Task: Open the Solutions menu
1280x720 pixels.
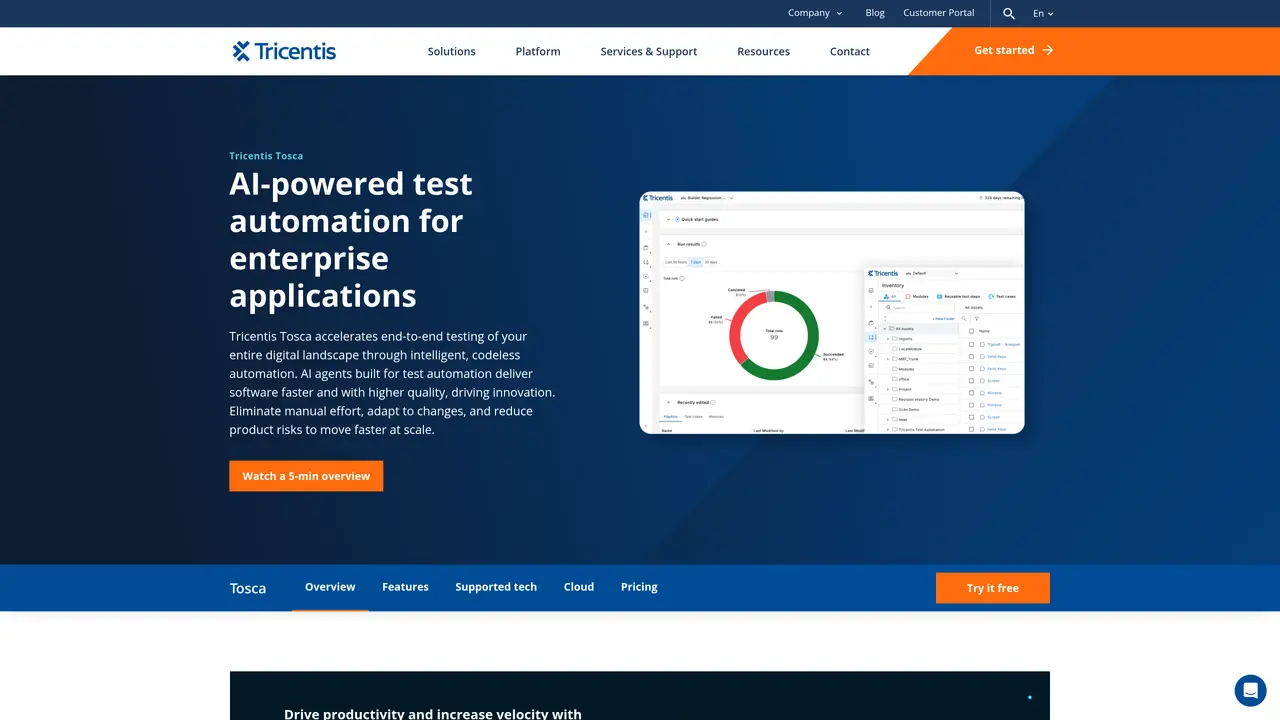Action: tap(452, 51)
